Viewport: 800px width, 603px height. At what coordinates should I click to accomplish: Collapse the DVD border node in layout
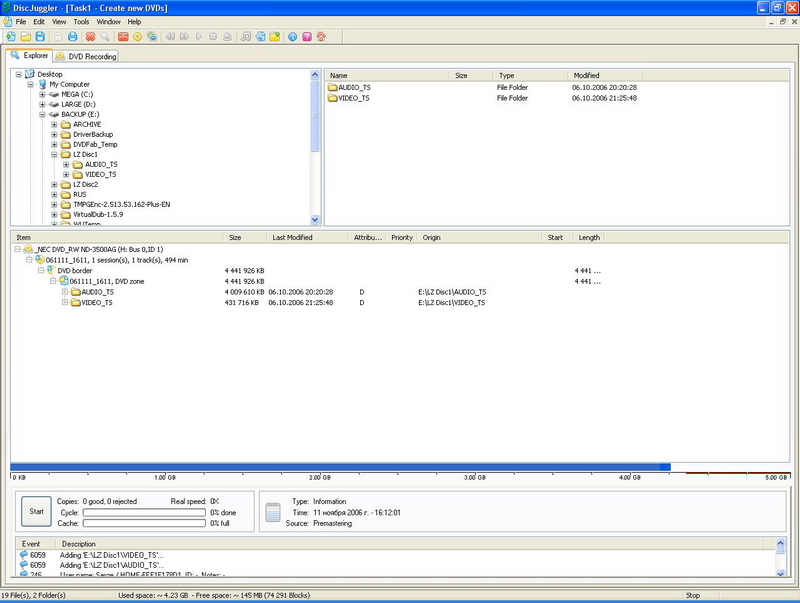pyautogui.click(x=41, y=270)
